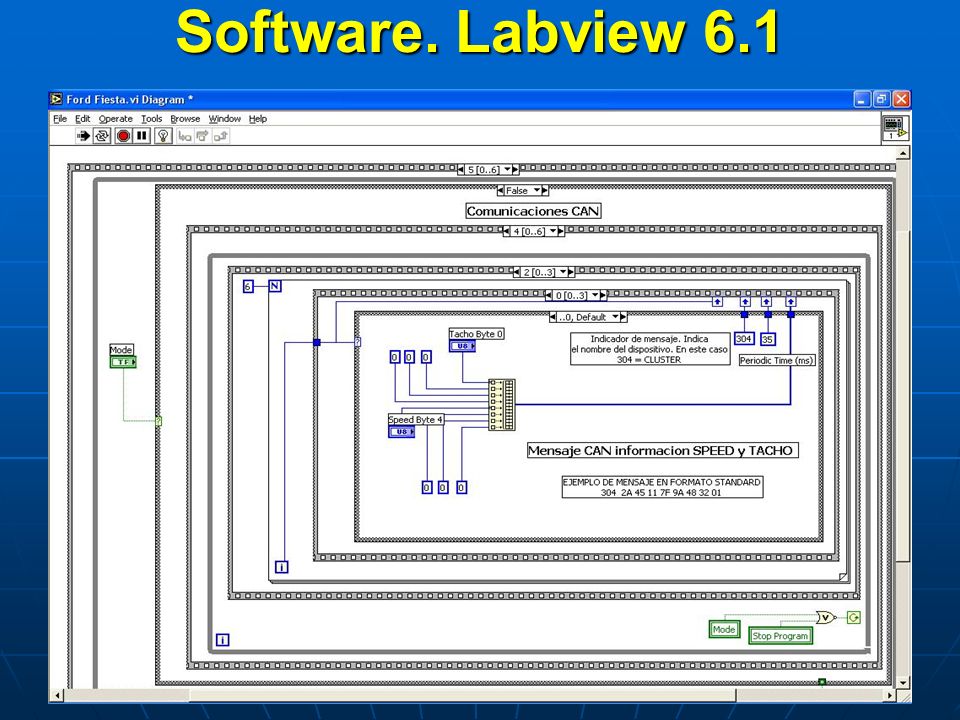Select the For Loop count terminal N
960x720 pixels.
275,286
